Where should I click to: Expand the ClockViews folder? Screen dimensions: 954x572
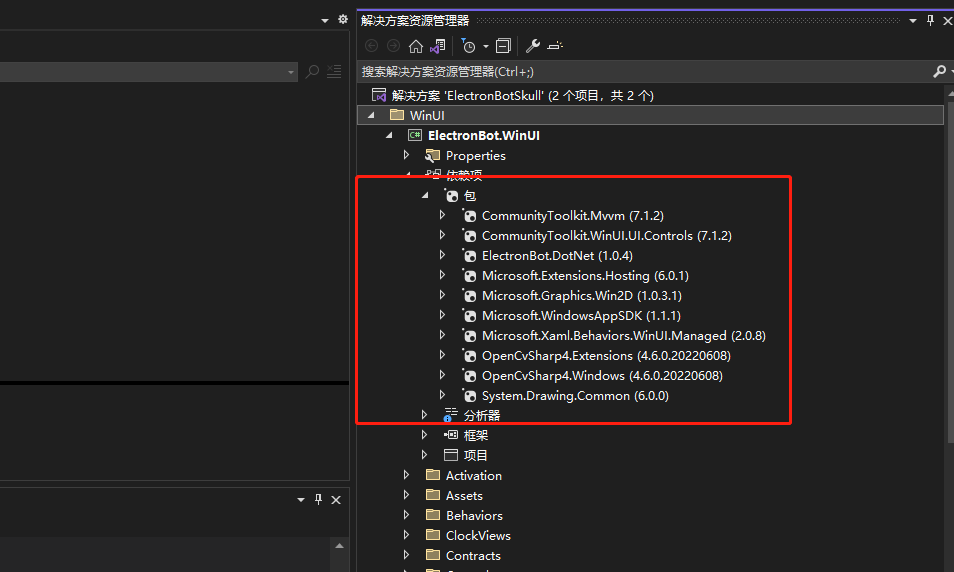point(406,535)
